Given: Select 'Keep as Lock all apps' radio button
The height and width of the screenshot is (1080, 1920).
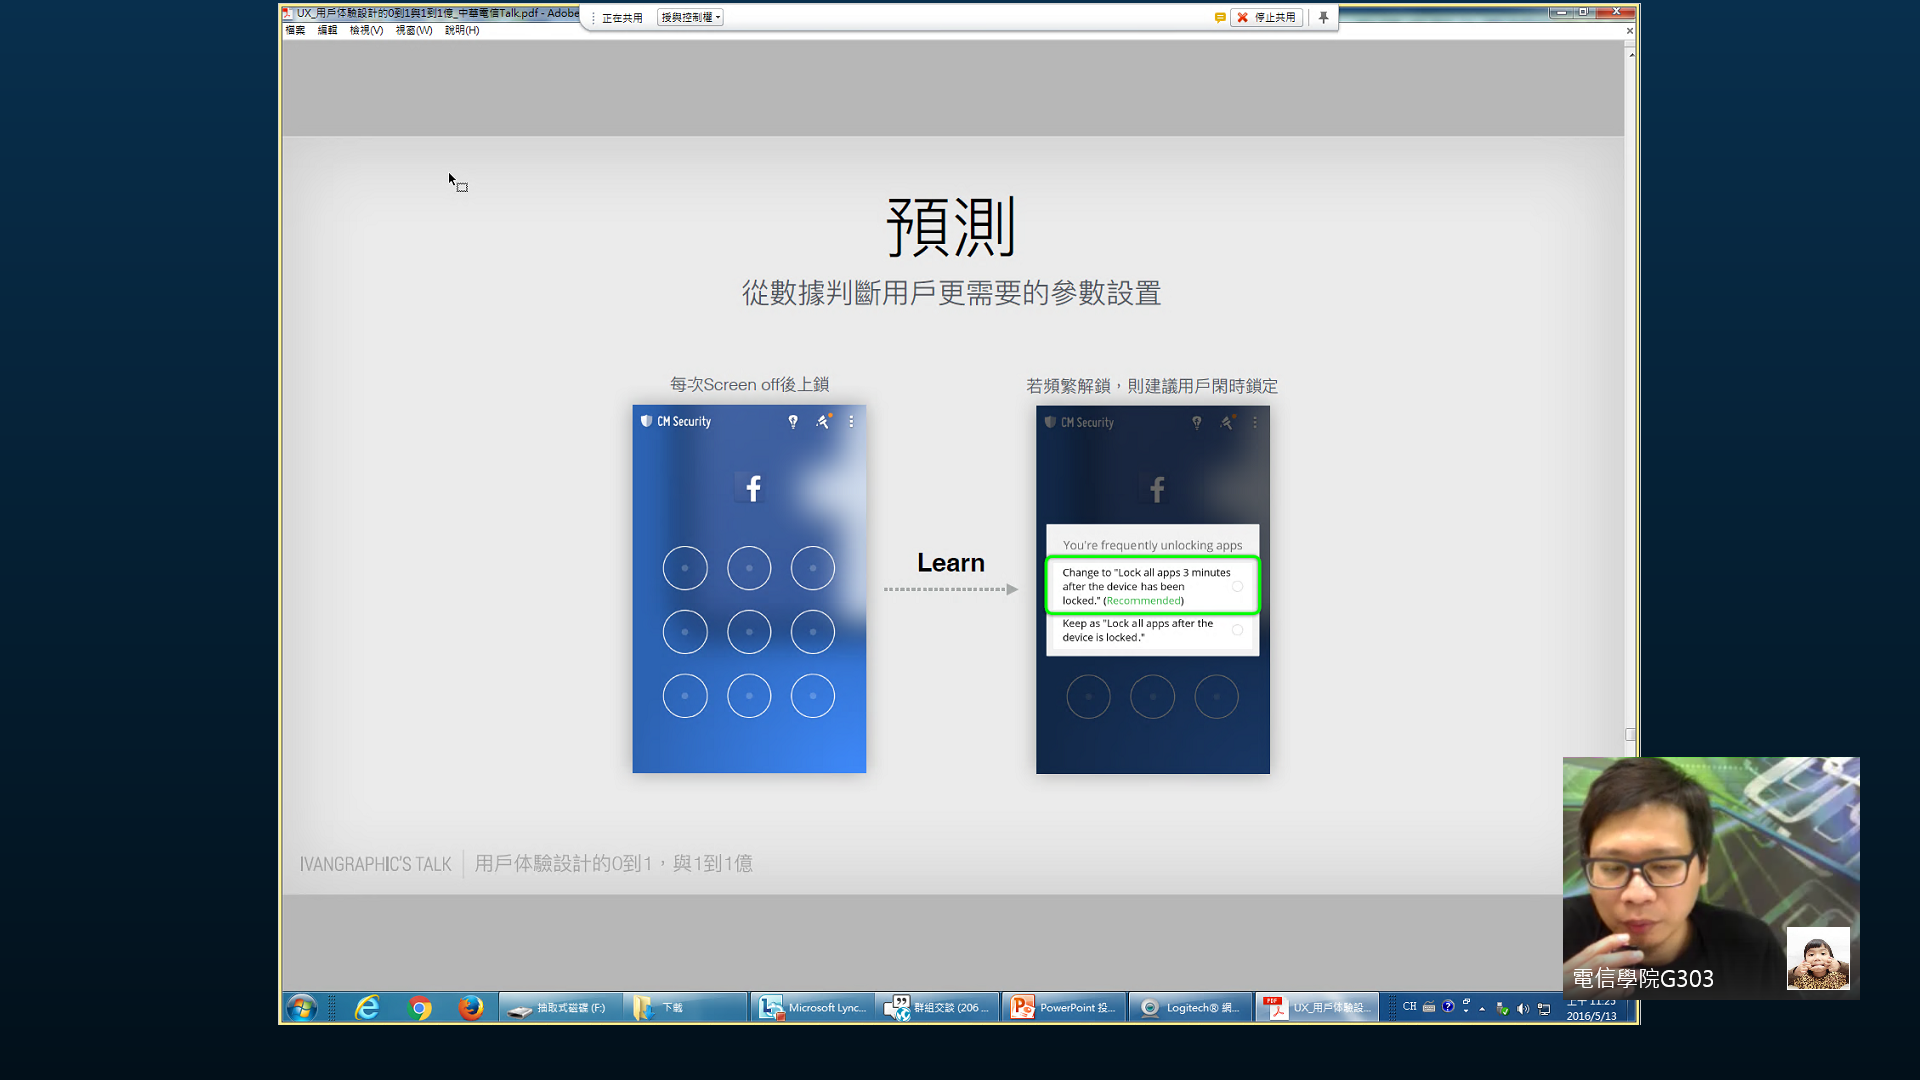Looking at the screenshot, I should pyautogui.click(x=1237, y=630).
